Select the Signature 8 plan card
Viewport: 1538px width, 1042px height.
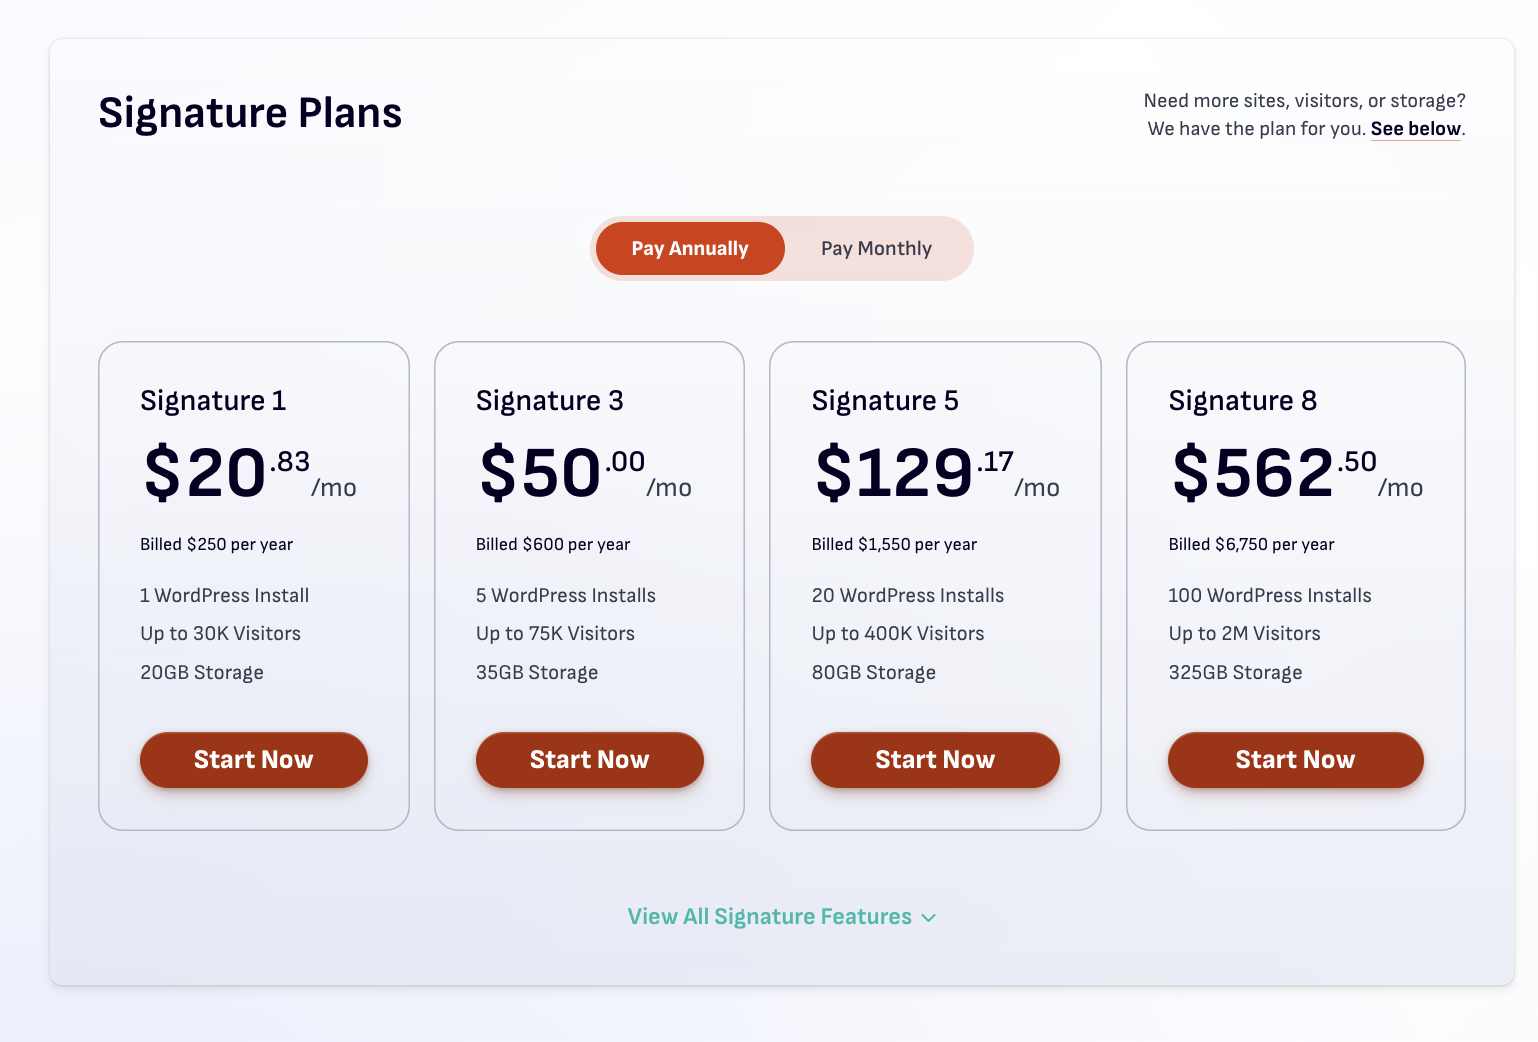tap(1295, 585)
